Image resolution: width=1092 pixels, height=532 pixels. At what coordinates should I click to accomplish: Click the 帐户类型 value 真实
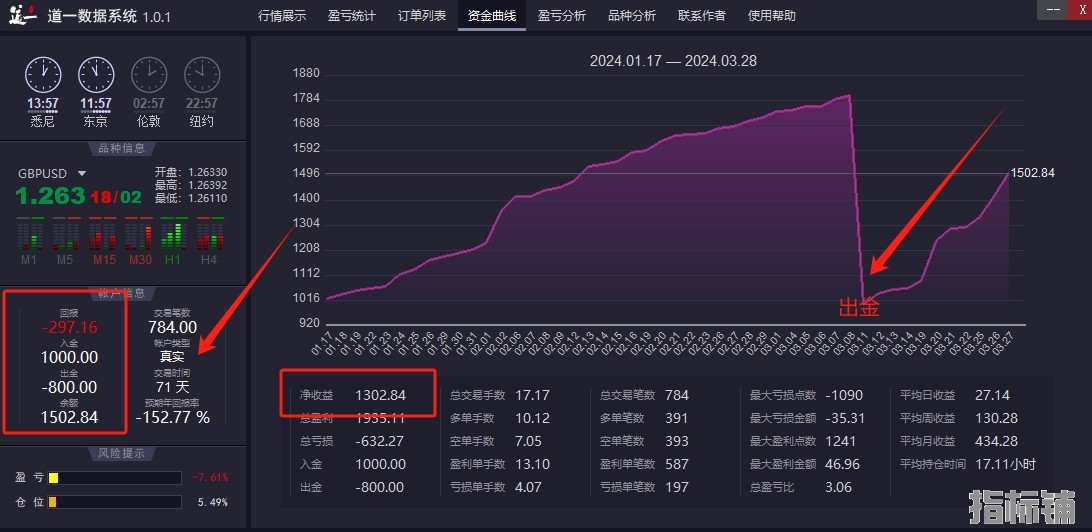172,357
